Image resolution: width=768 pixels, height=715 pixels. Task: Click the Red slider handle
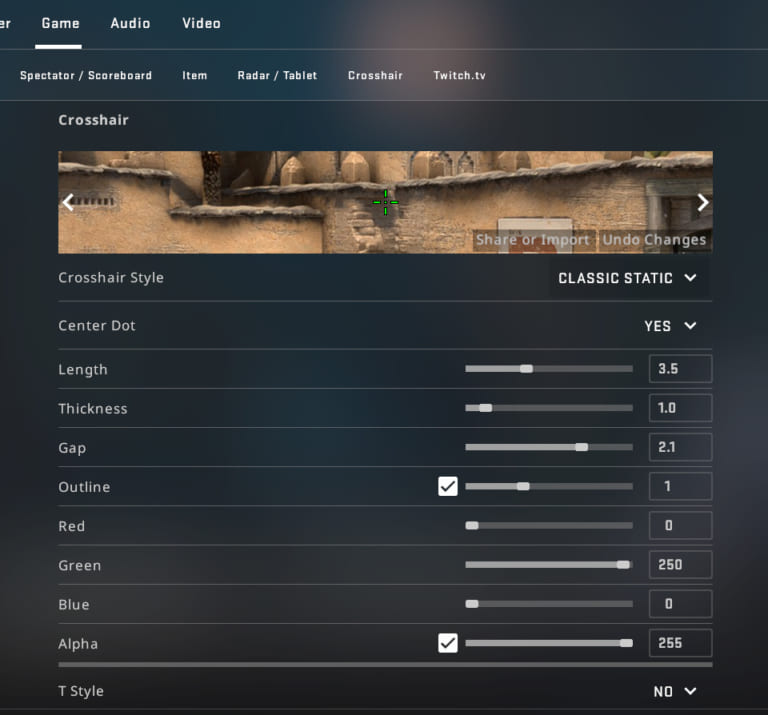pos(472,525)
